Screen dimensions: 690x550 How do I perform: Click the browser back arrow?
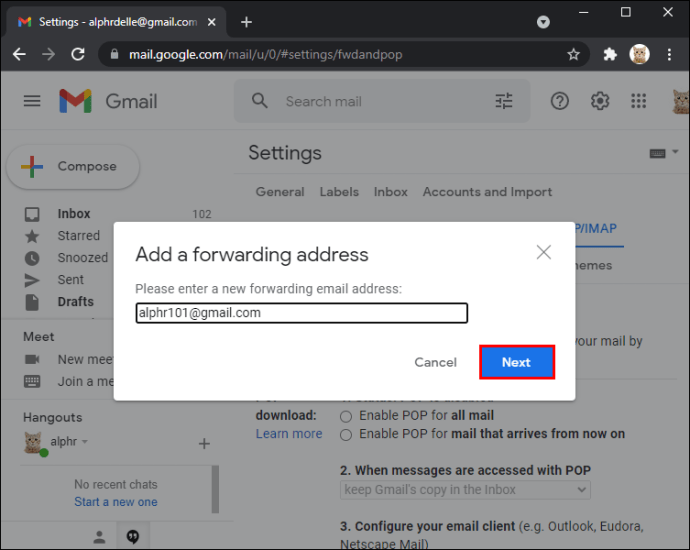19,55
